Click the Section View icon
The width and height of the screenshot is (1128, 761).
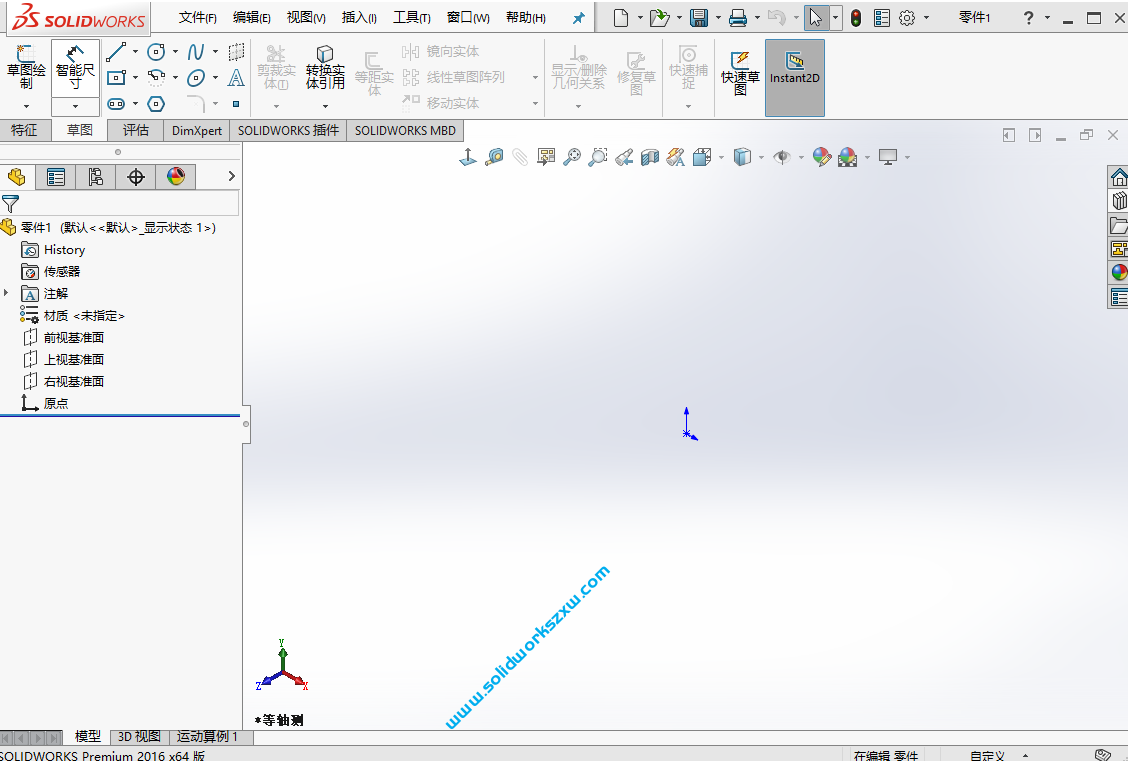pyautogui.click(x=650, y=157)
